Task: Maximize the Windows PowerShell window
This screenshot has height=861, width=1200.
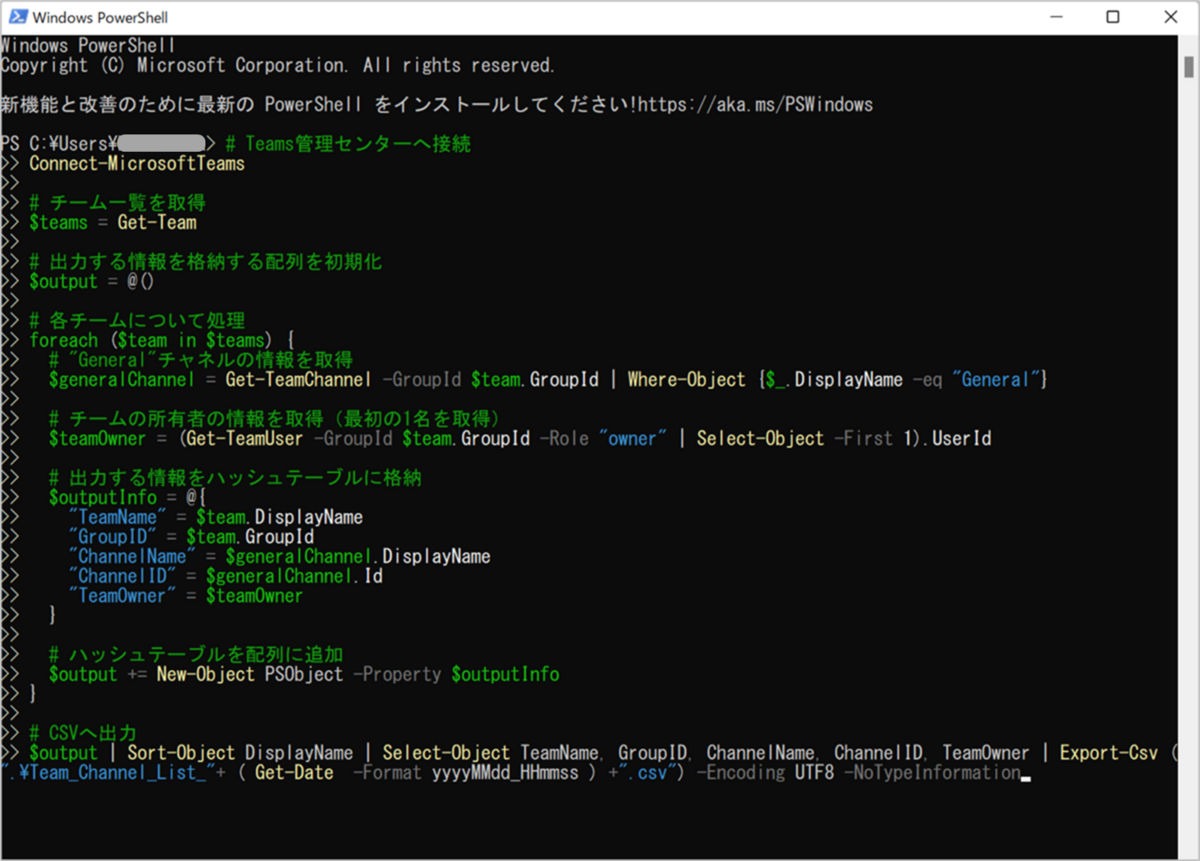Action: point(1113,17)
